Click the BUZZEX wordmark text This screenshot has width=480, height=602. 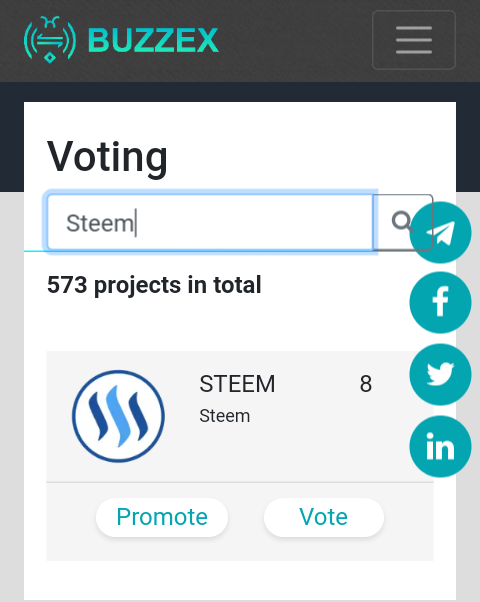(x=153, y=40)
